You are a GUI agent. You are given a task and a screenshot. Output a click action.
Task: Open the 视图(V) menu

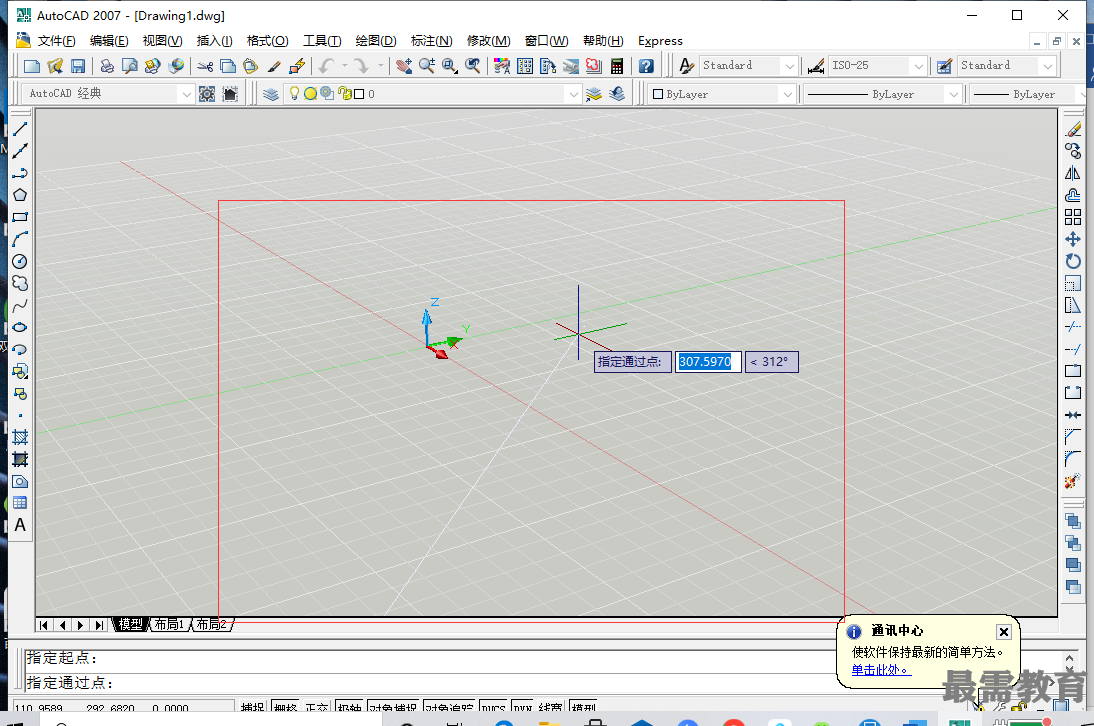(162, 40)
